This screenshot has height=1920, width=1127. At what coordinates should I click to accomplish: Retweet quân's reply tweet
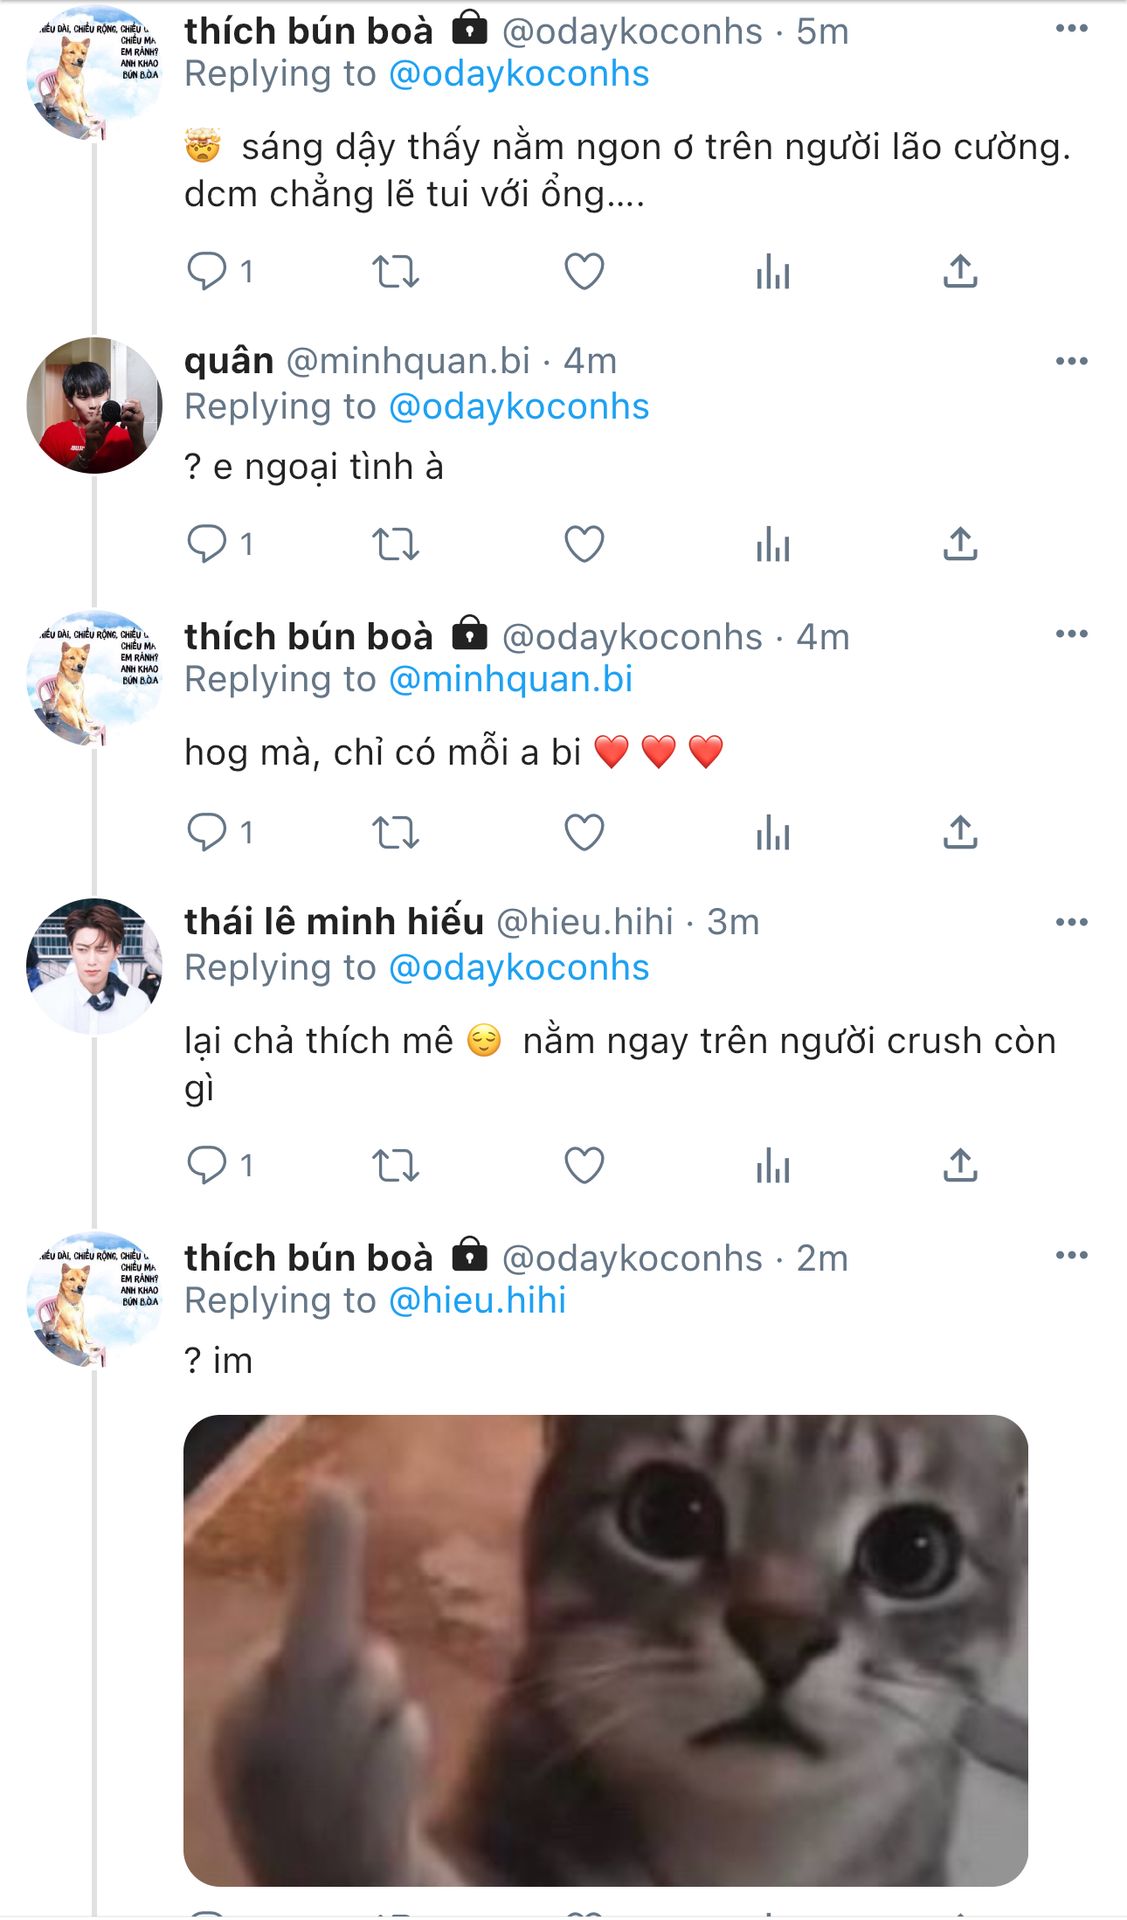pyautogui.click(x=395, y=544)
